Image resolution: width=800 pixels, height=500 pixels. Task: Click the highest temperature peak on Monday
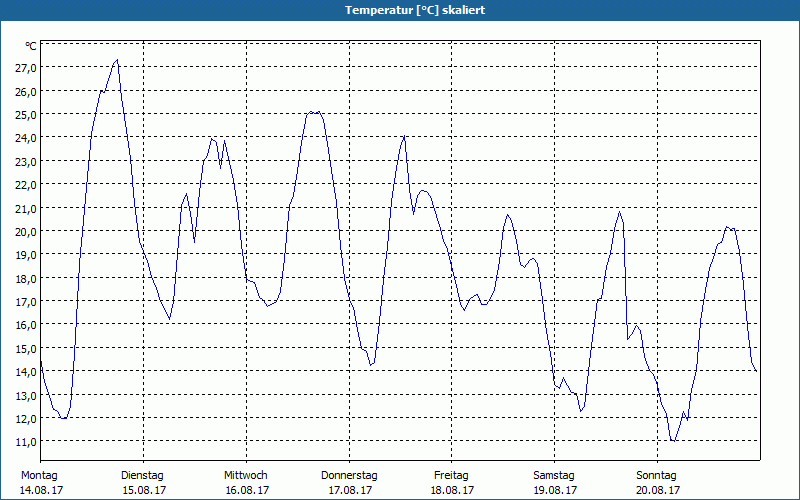tap(117, 60)
